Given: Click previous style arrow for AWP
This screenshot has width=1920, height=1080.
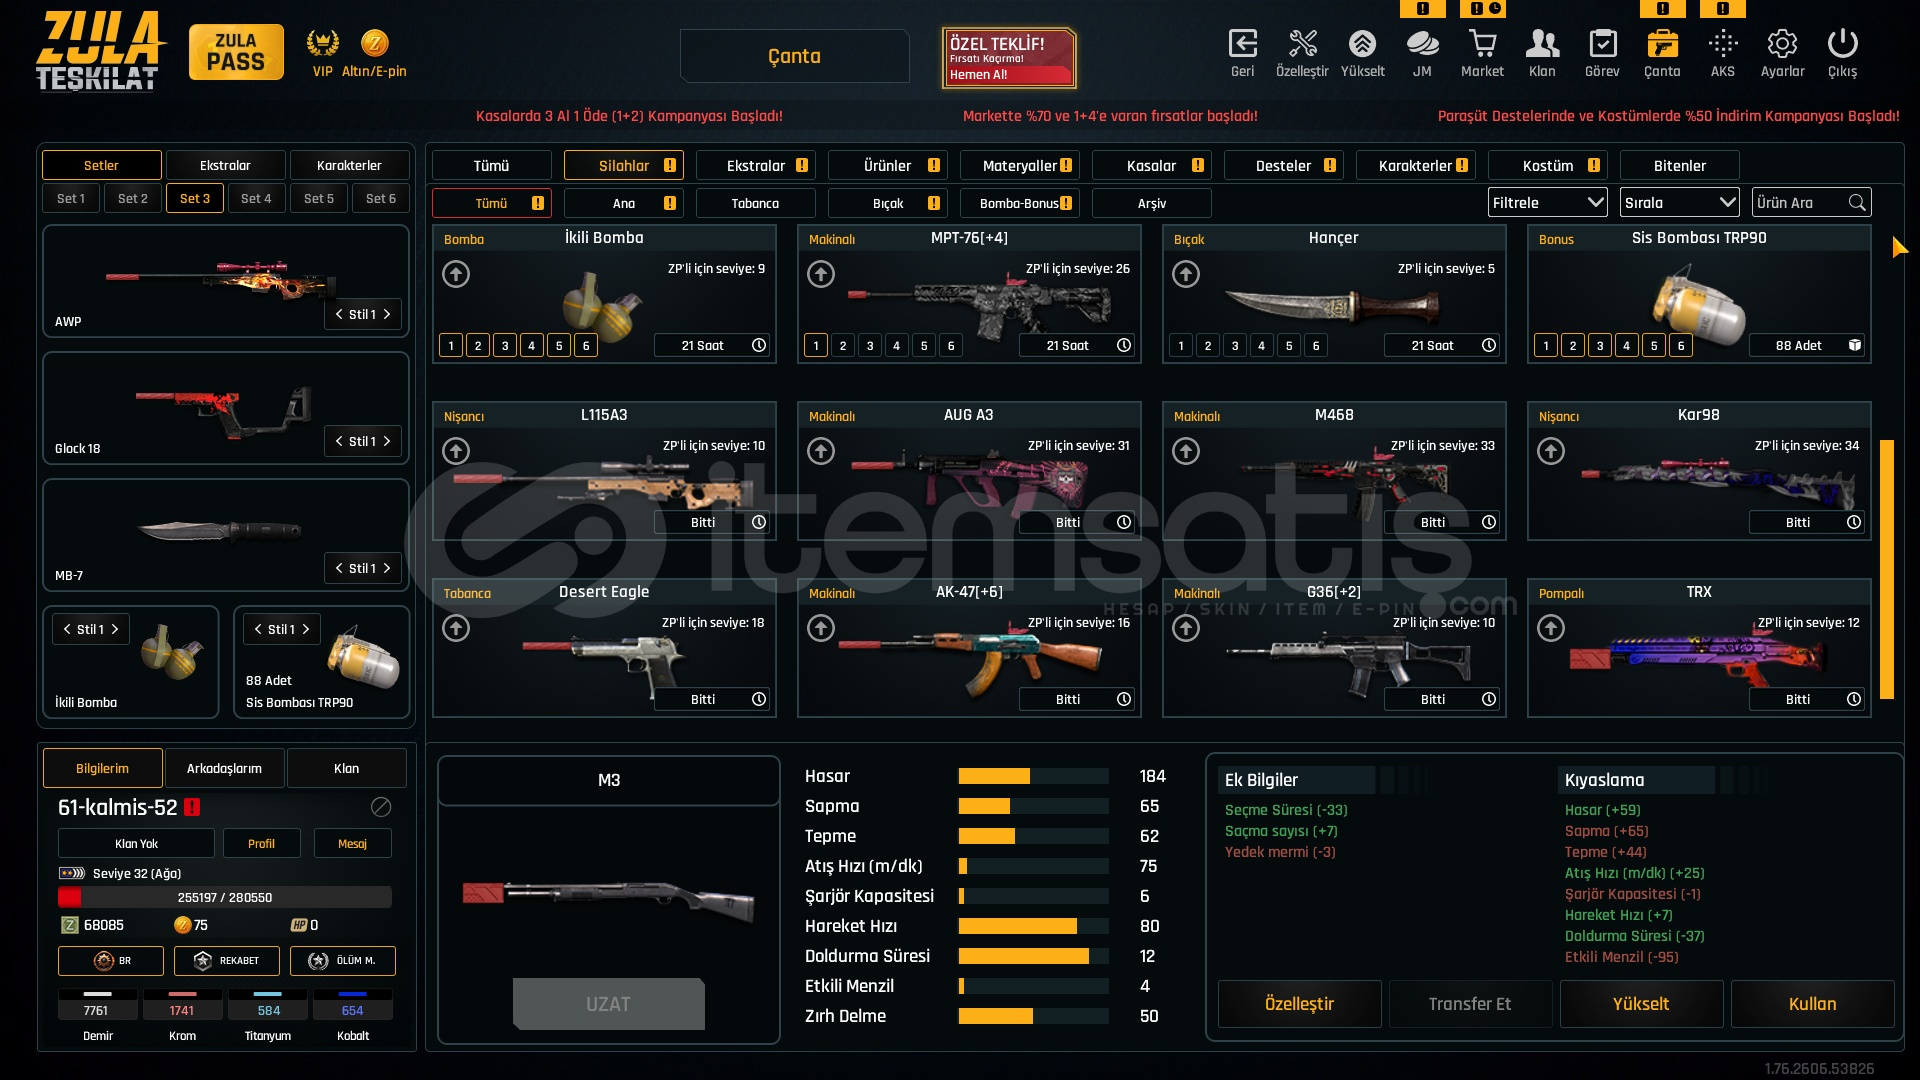Looking at the screenshot, I should point(339,314).
